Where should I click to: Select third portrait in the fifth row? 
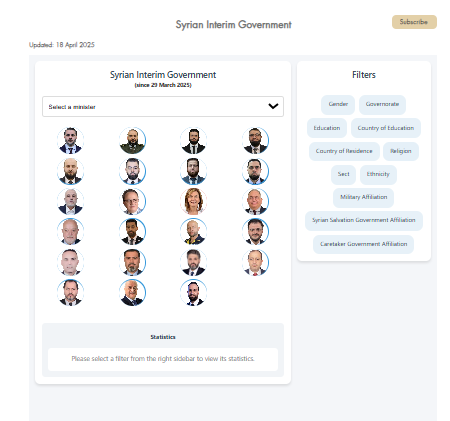click(193, 262)
